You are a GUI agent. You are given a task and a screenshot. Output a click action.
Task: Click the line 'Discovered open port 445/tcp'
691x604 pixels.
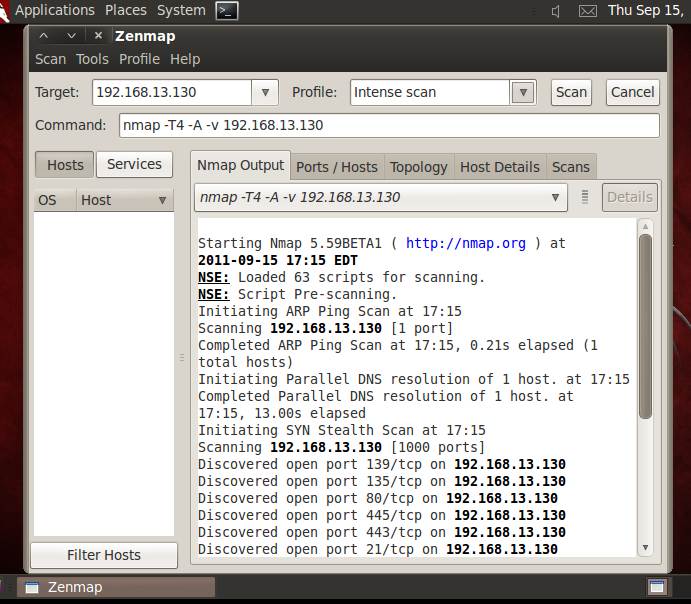[x=382, y=515]
